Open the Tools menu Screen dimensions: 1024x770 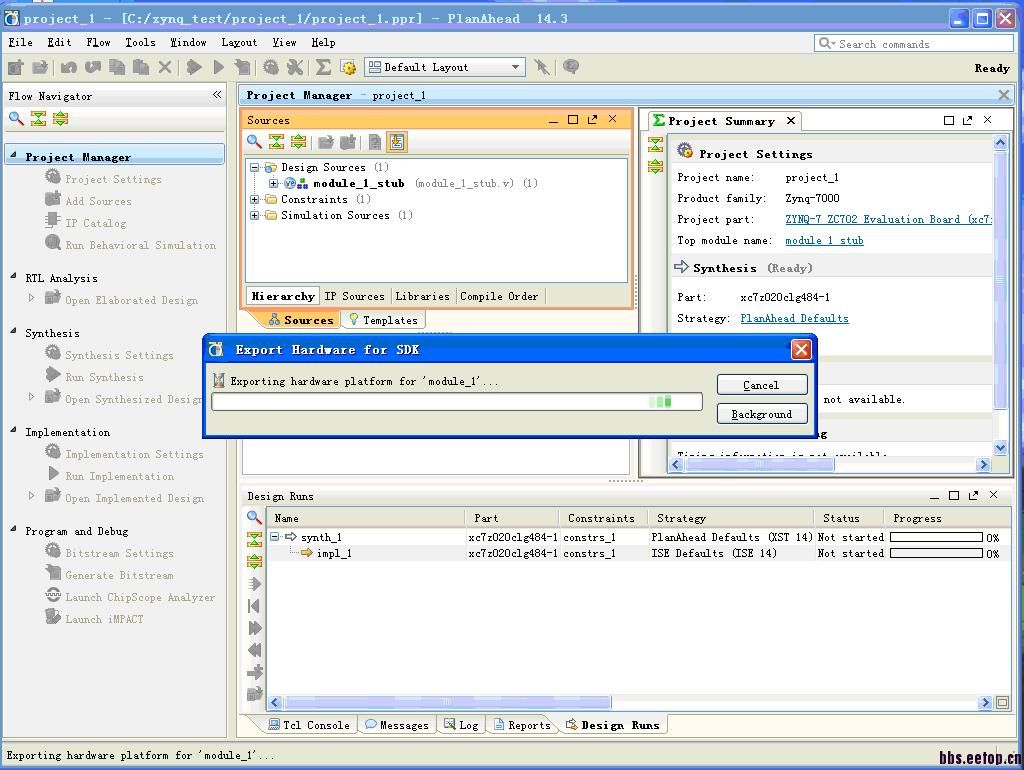(140, 42)
